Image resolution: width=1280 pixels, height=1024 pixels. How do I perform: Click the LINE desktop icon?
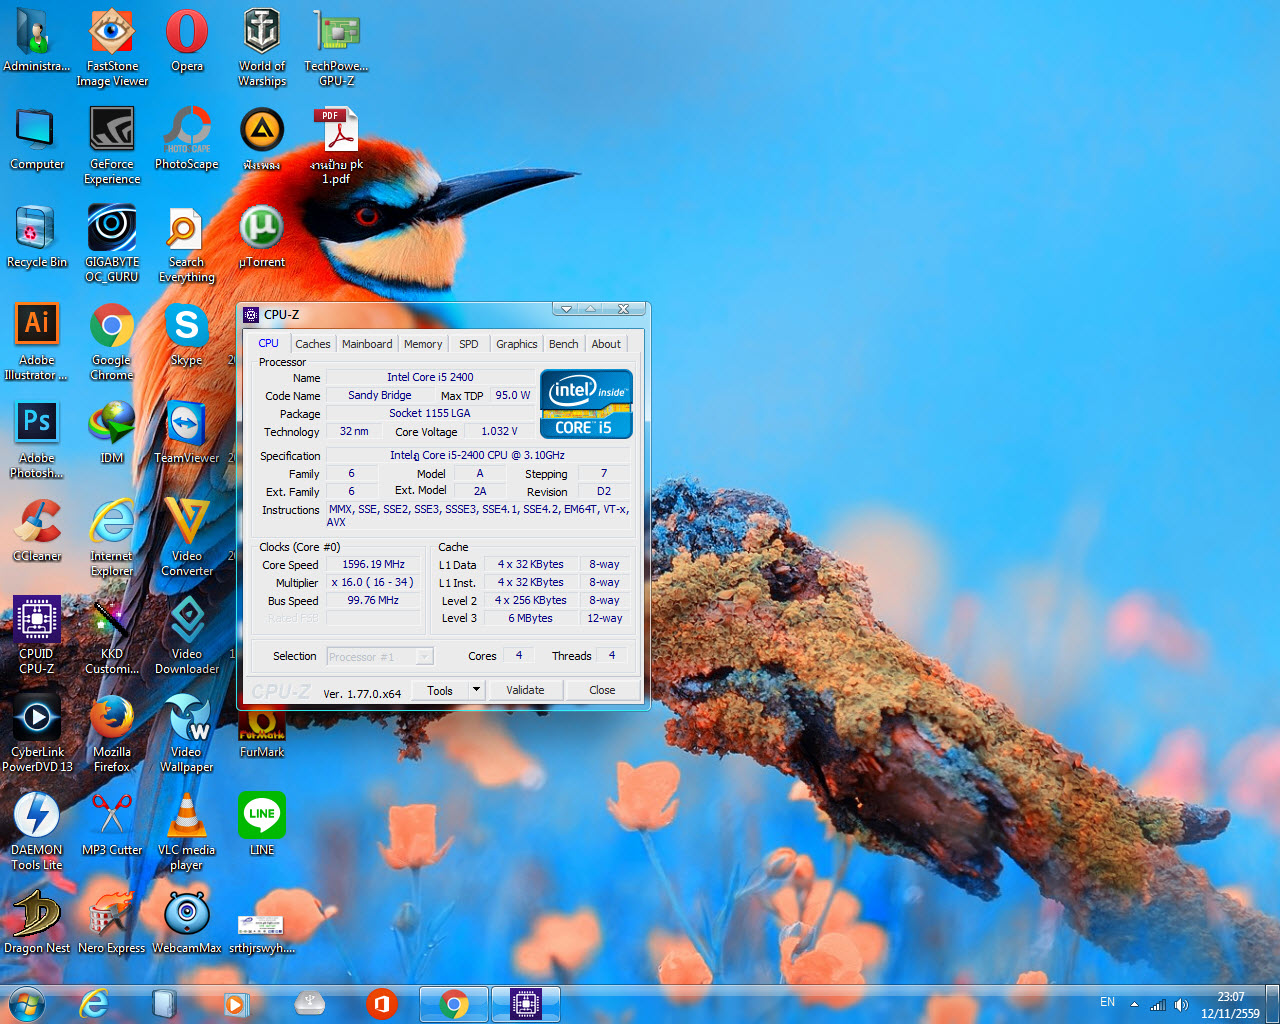click(x=262, y=824)
